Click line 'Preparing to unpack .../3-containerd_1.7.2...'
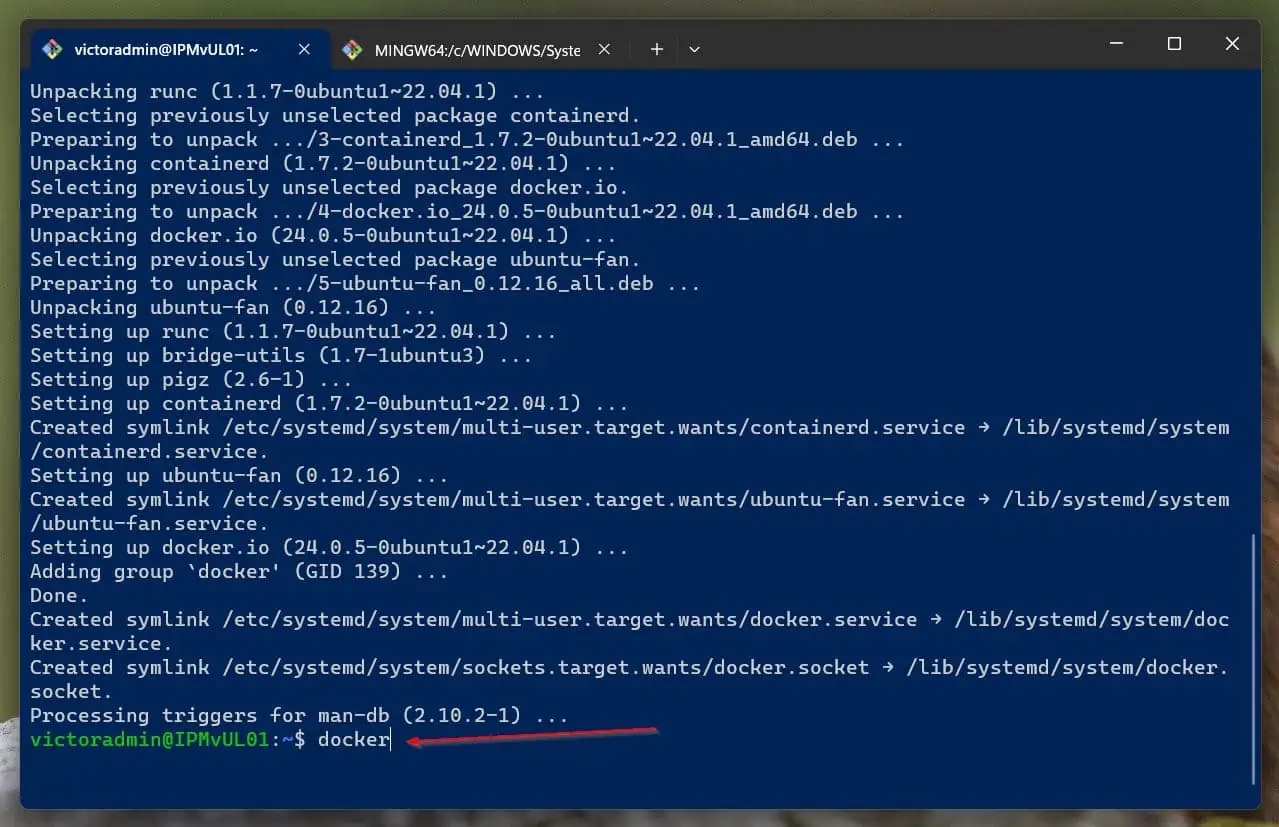 click(467, 140)
